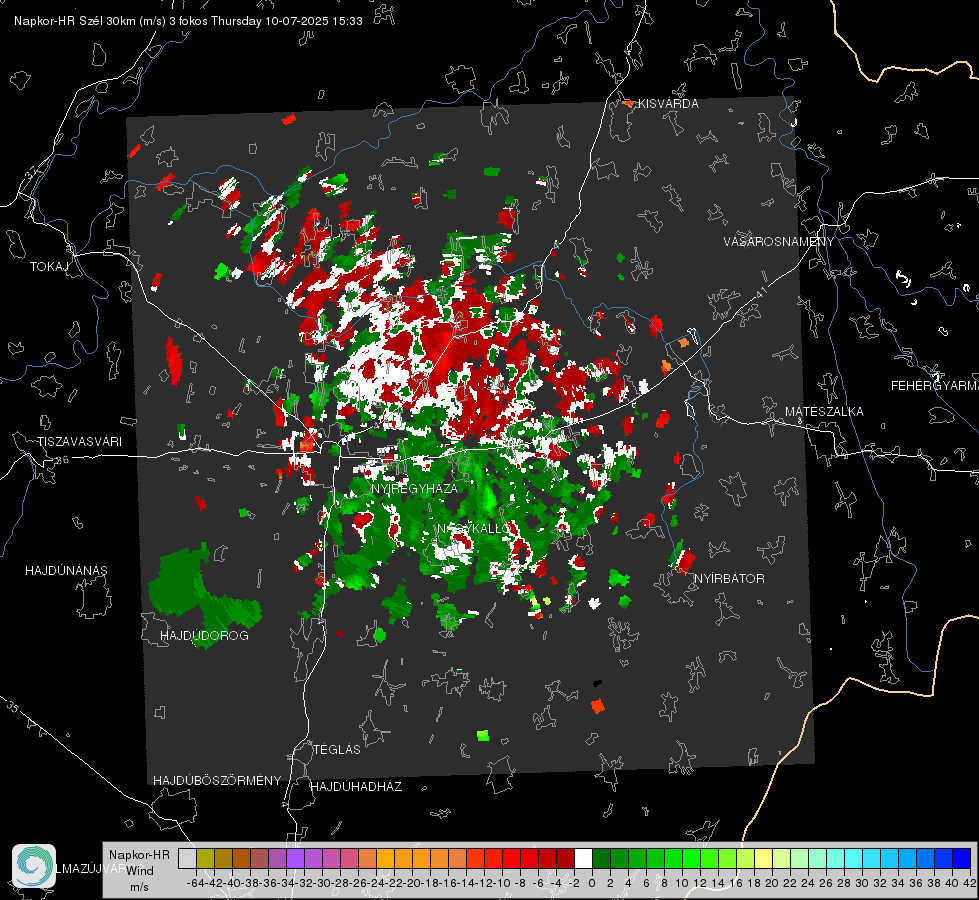Click the white zero-velocity swatch in the legend
This screenshot has width=979, height=900.
[583, 859]
